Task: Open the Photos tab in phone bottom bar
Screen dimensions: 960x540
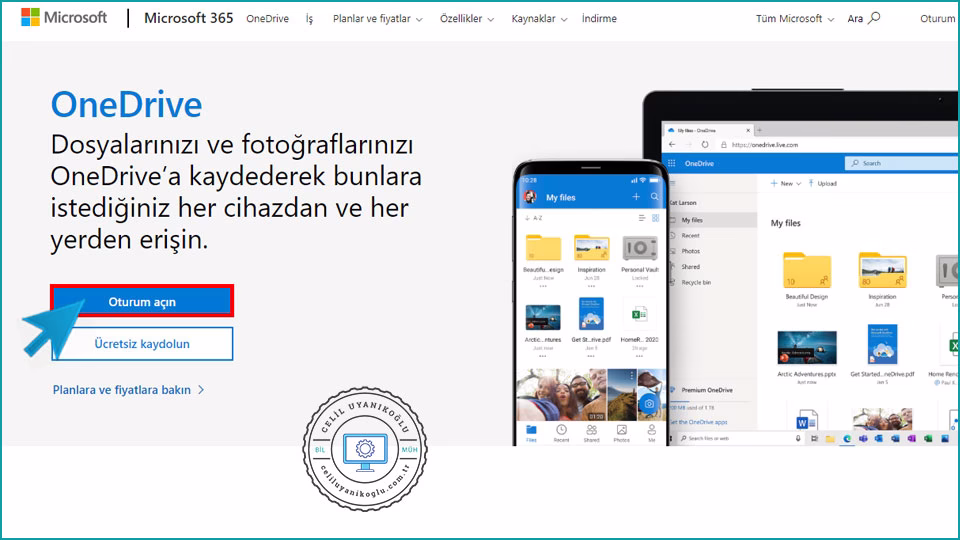Action: pos(621,433)
